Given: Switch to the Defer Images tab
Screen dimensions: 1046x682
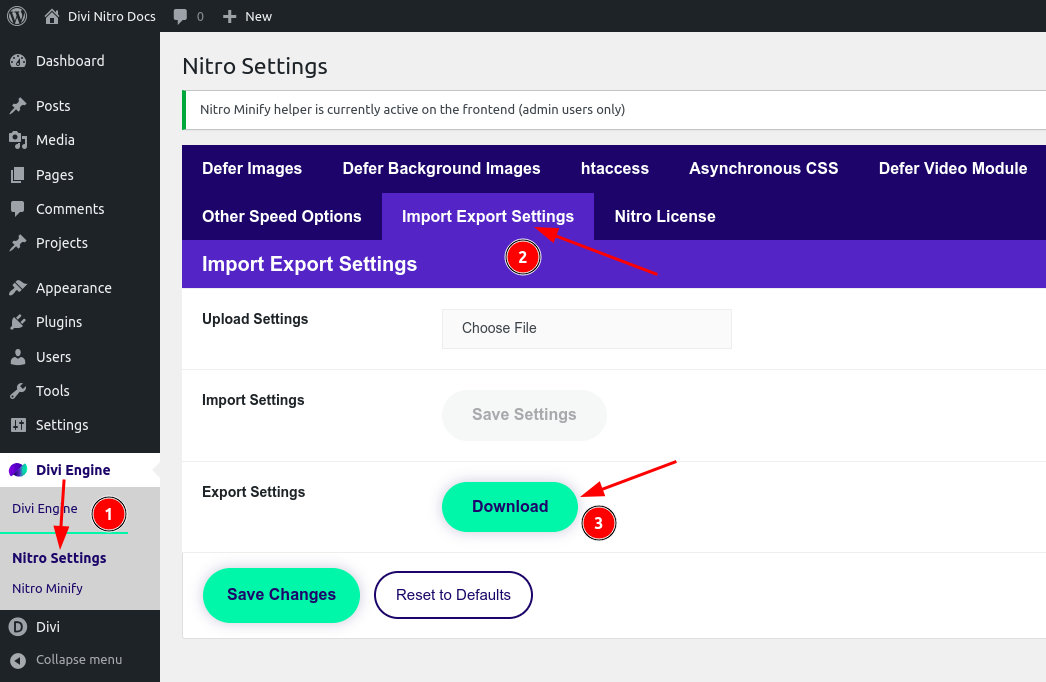Looking at the screenshot, I should [251, 168].
